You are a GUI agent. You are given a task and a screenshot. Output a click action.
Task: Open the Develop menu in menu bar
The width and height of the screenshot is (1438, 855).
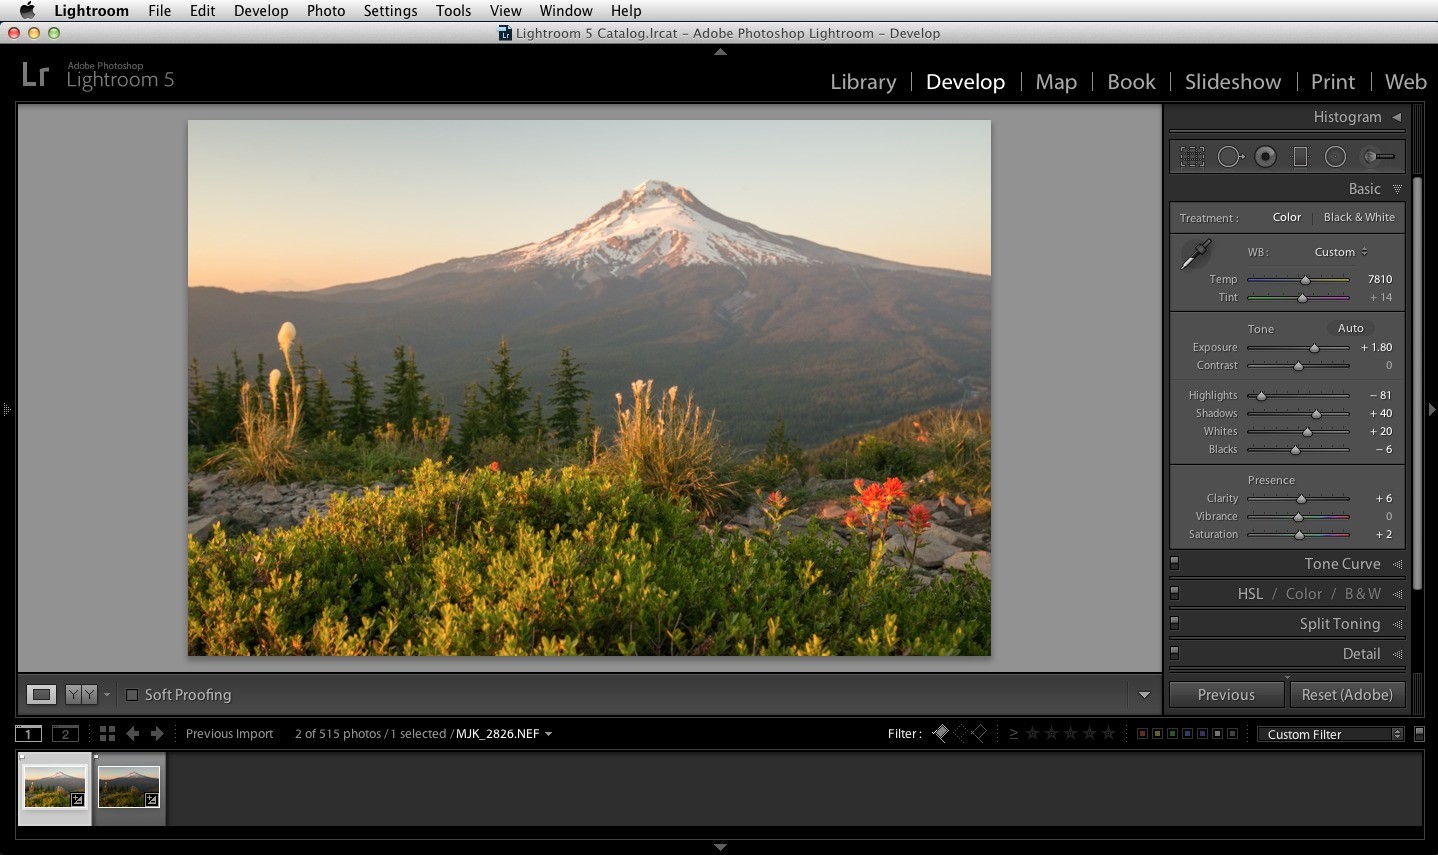[261, 10]
